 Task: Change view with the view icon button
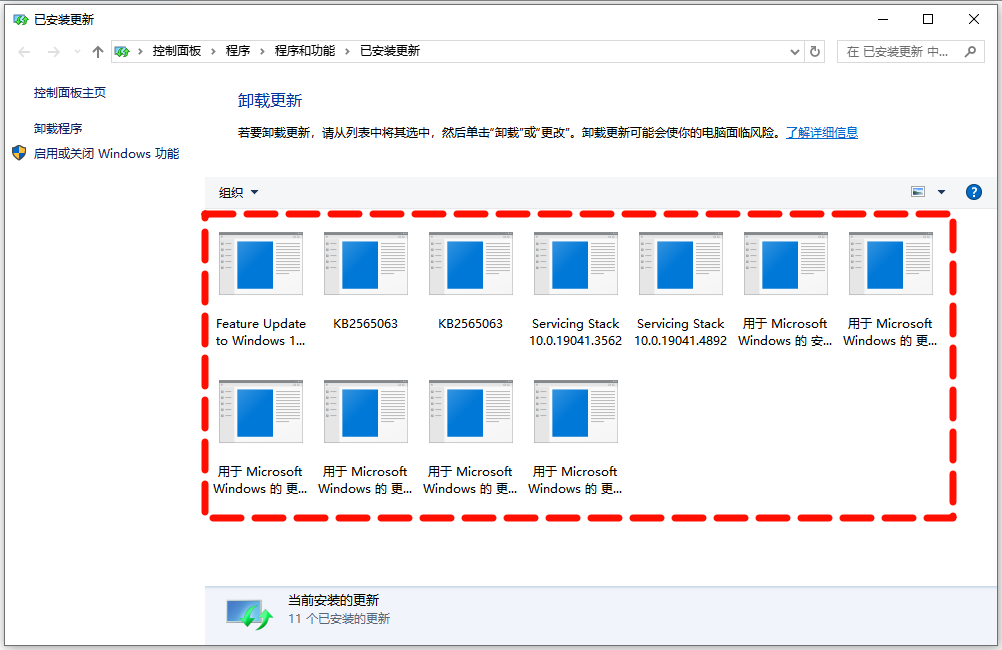pos(918,192)
